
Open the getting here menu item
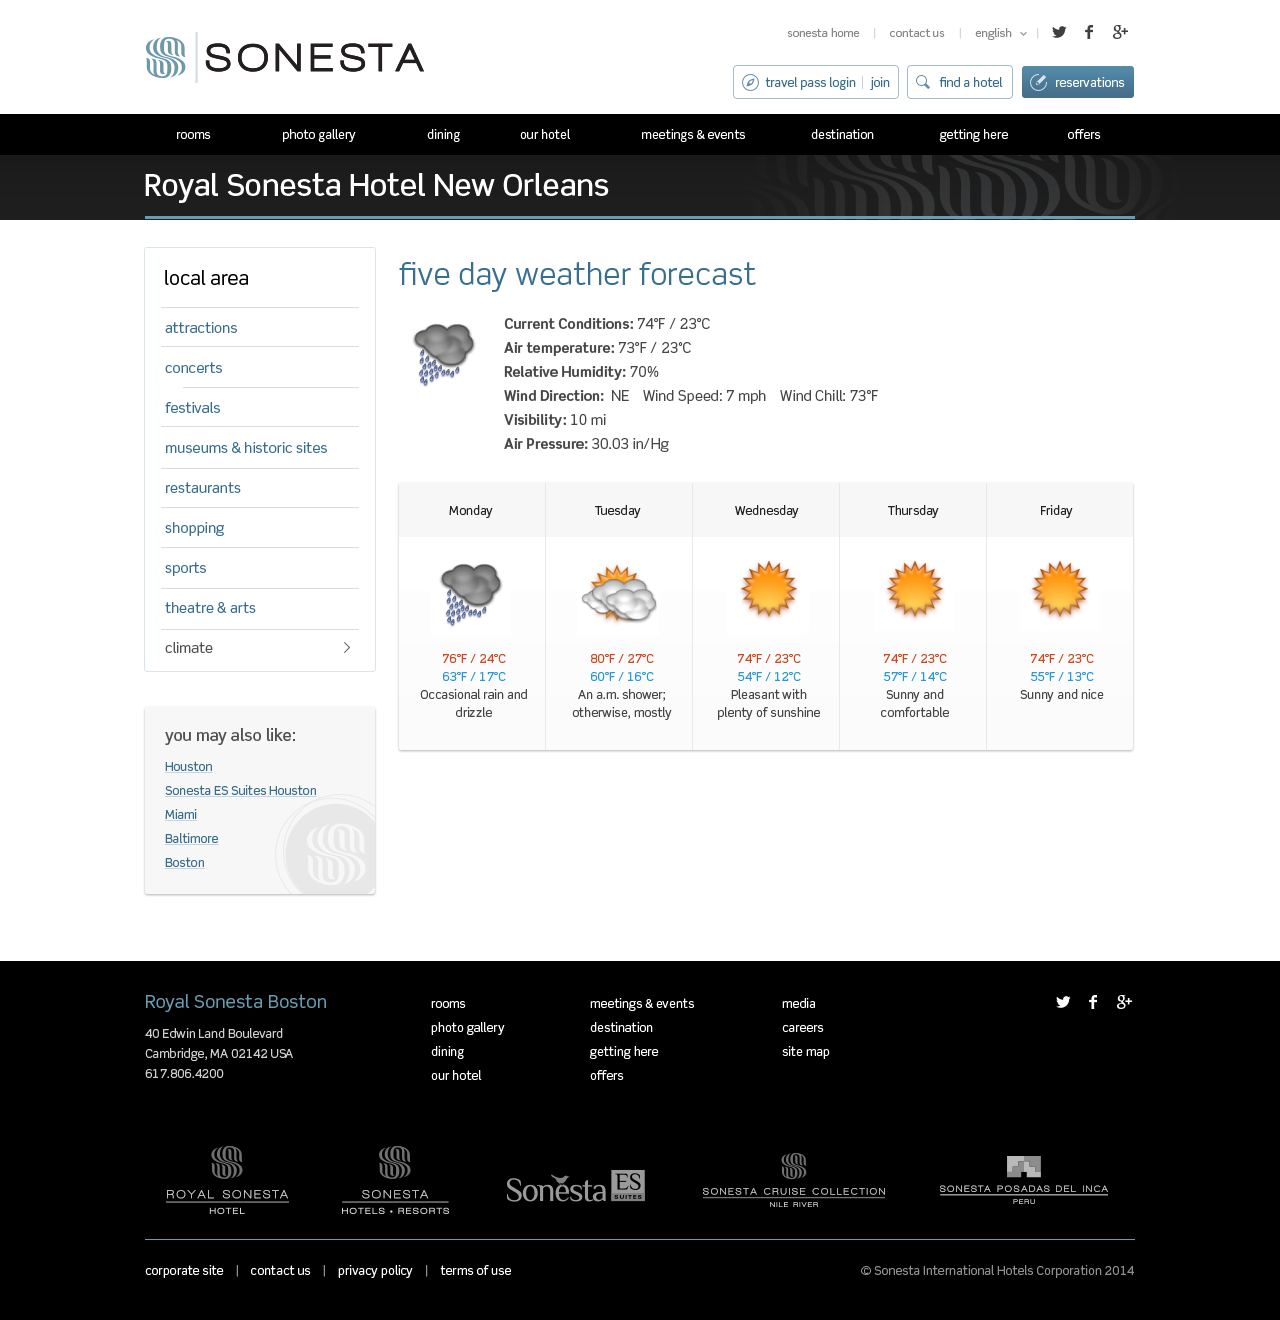pos(974,135)
